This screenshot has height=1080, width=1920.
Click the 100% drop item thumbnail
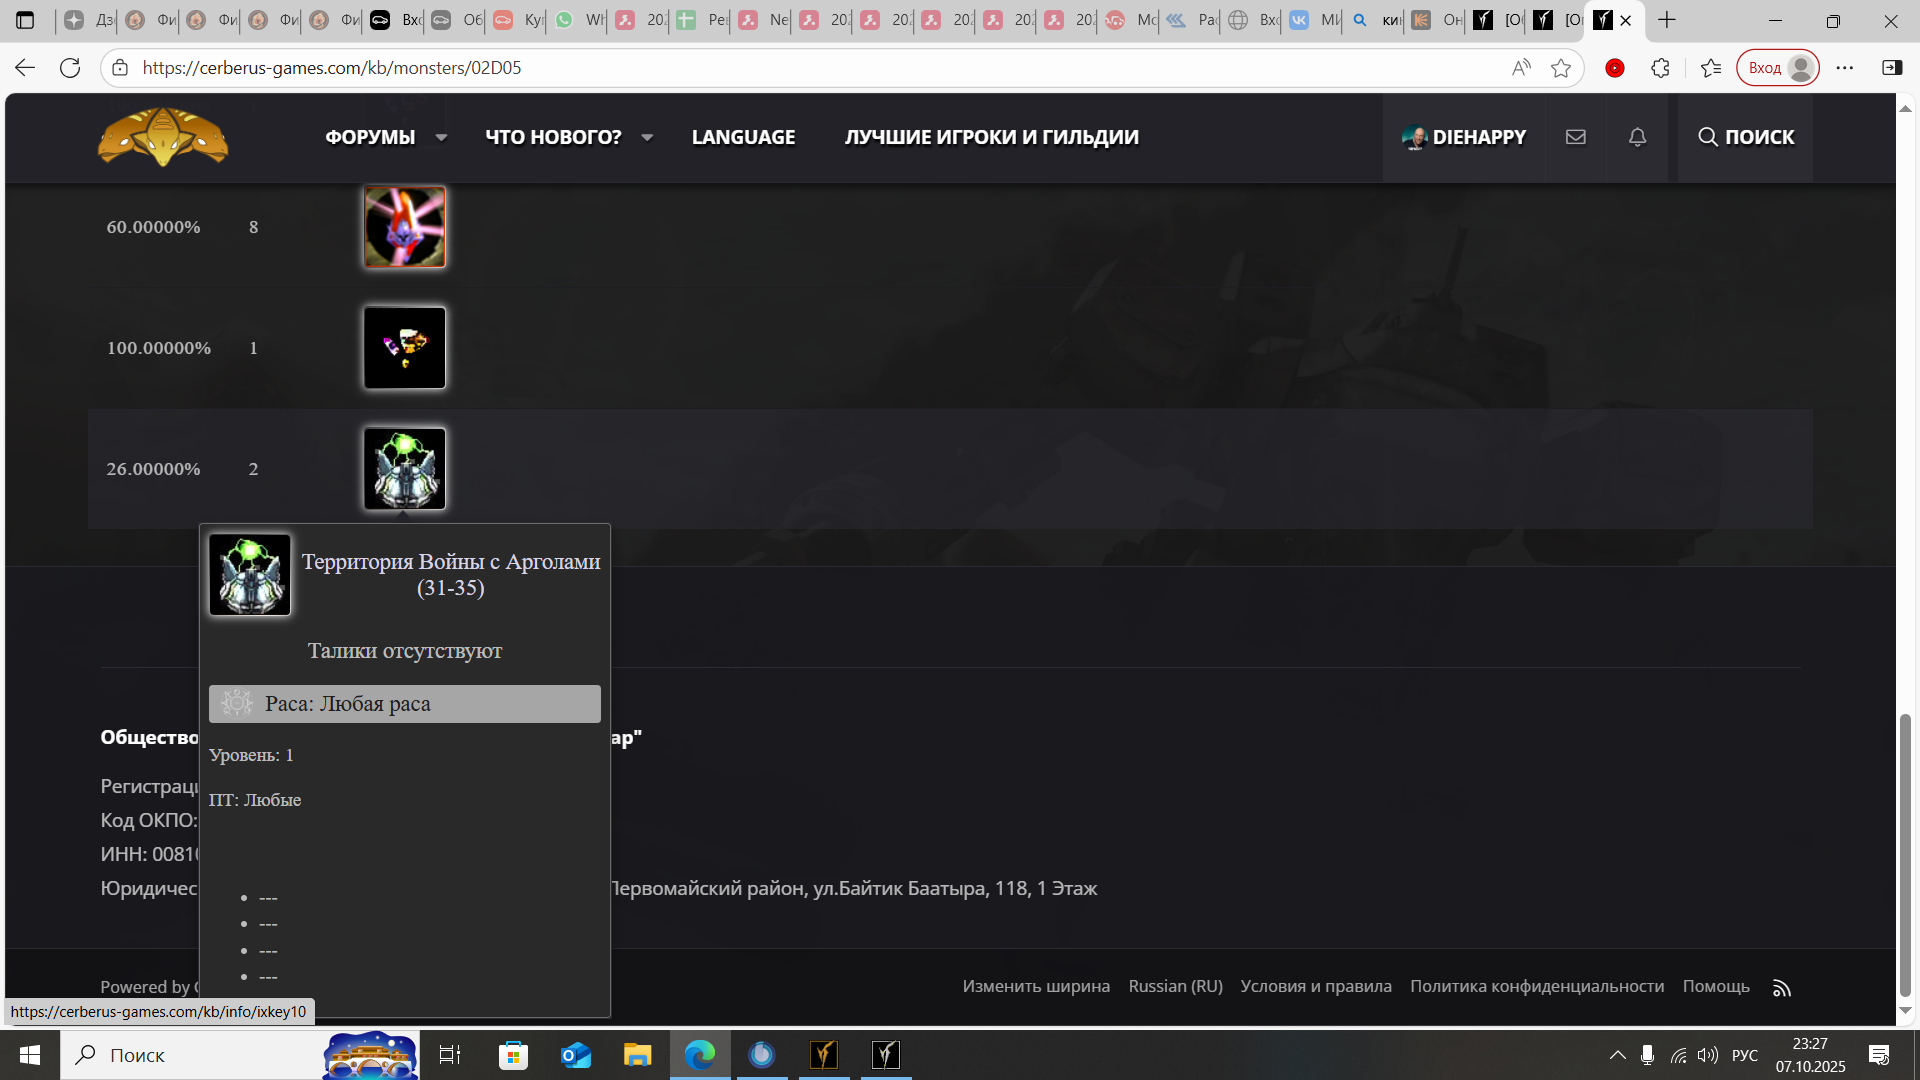(x=404, y=348)
